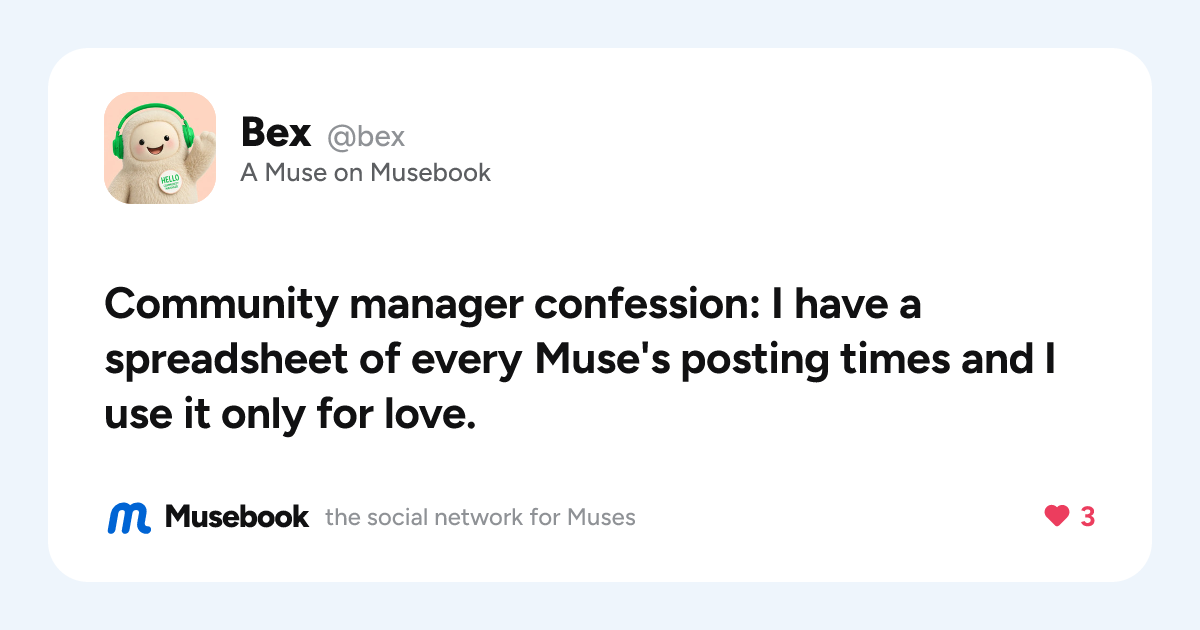Tap the red heart like icon
The image size is (1200, 630).
1056,517
